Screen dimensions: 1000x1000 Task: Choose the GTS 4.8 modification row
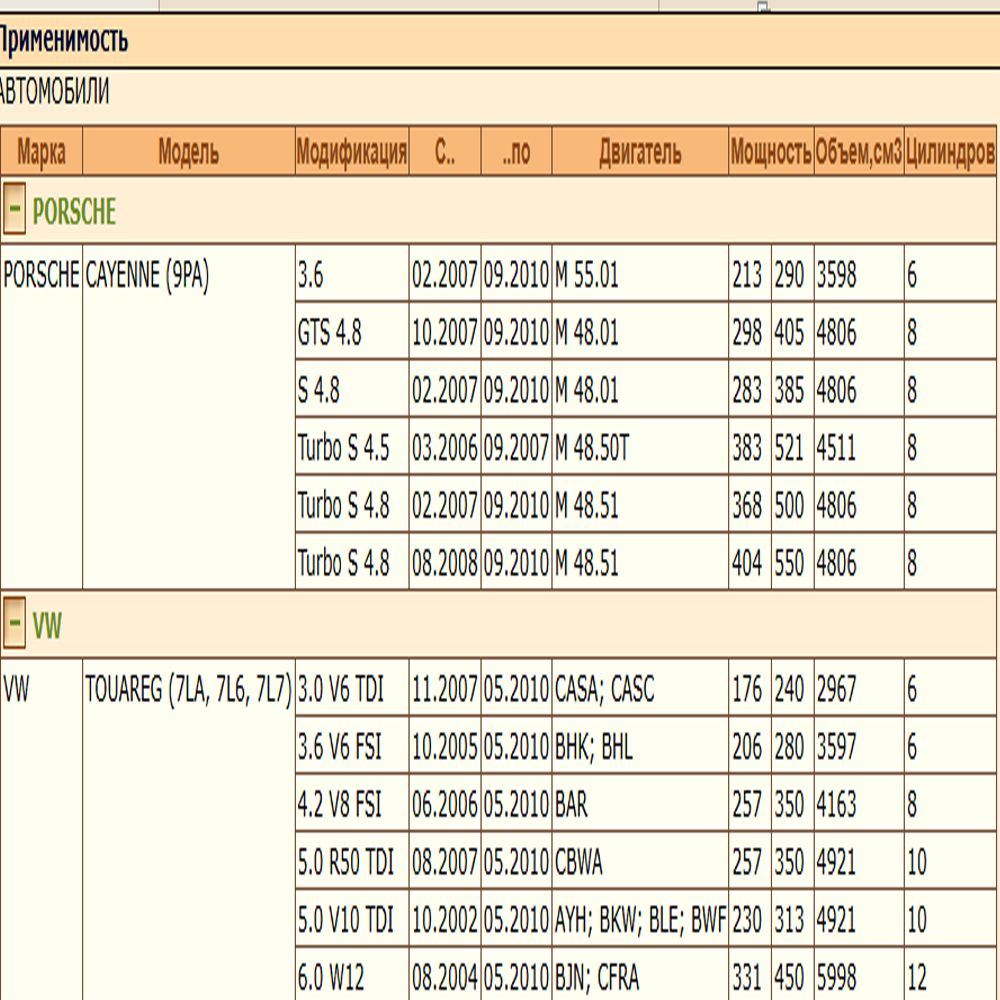pos(329,333)
